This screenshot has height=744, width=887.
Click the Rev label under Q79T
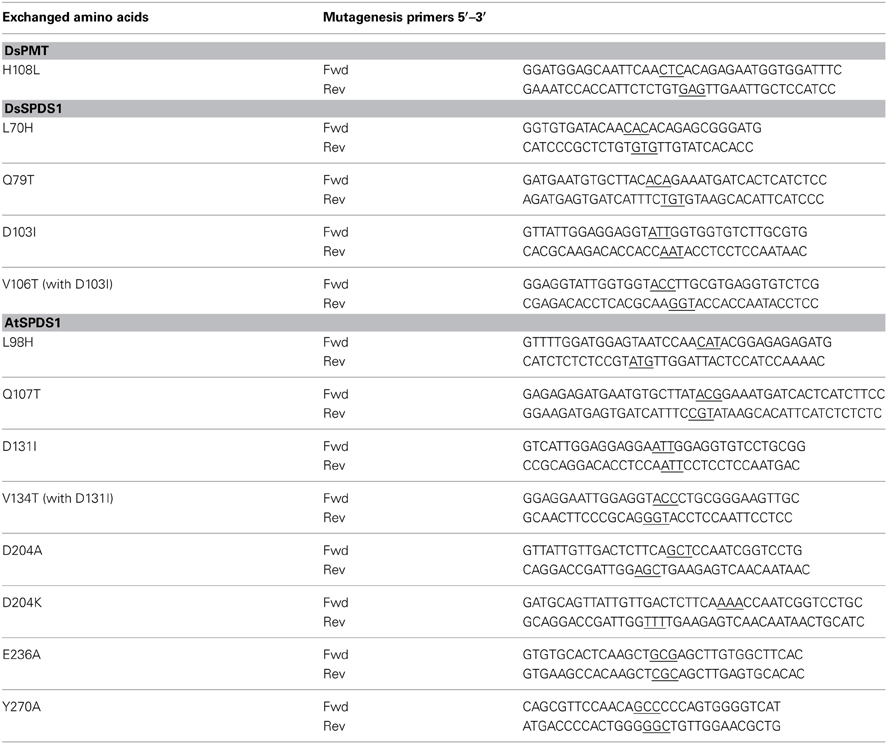point(334,199)
